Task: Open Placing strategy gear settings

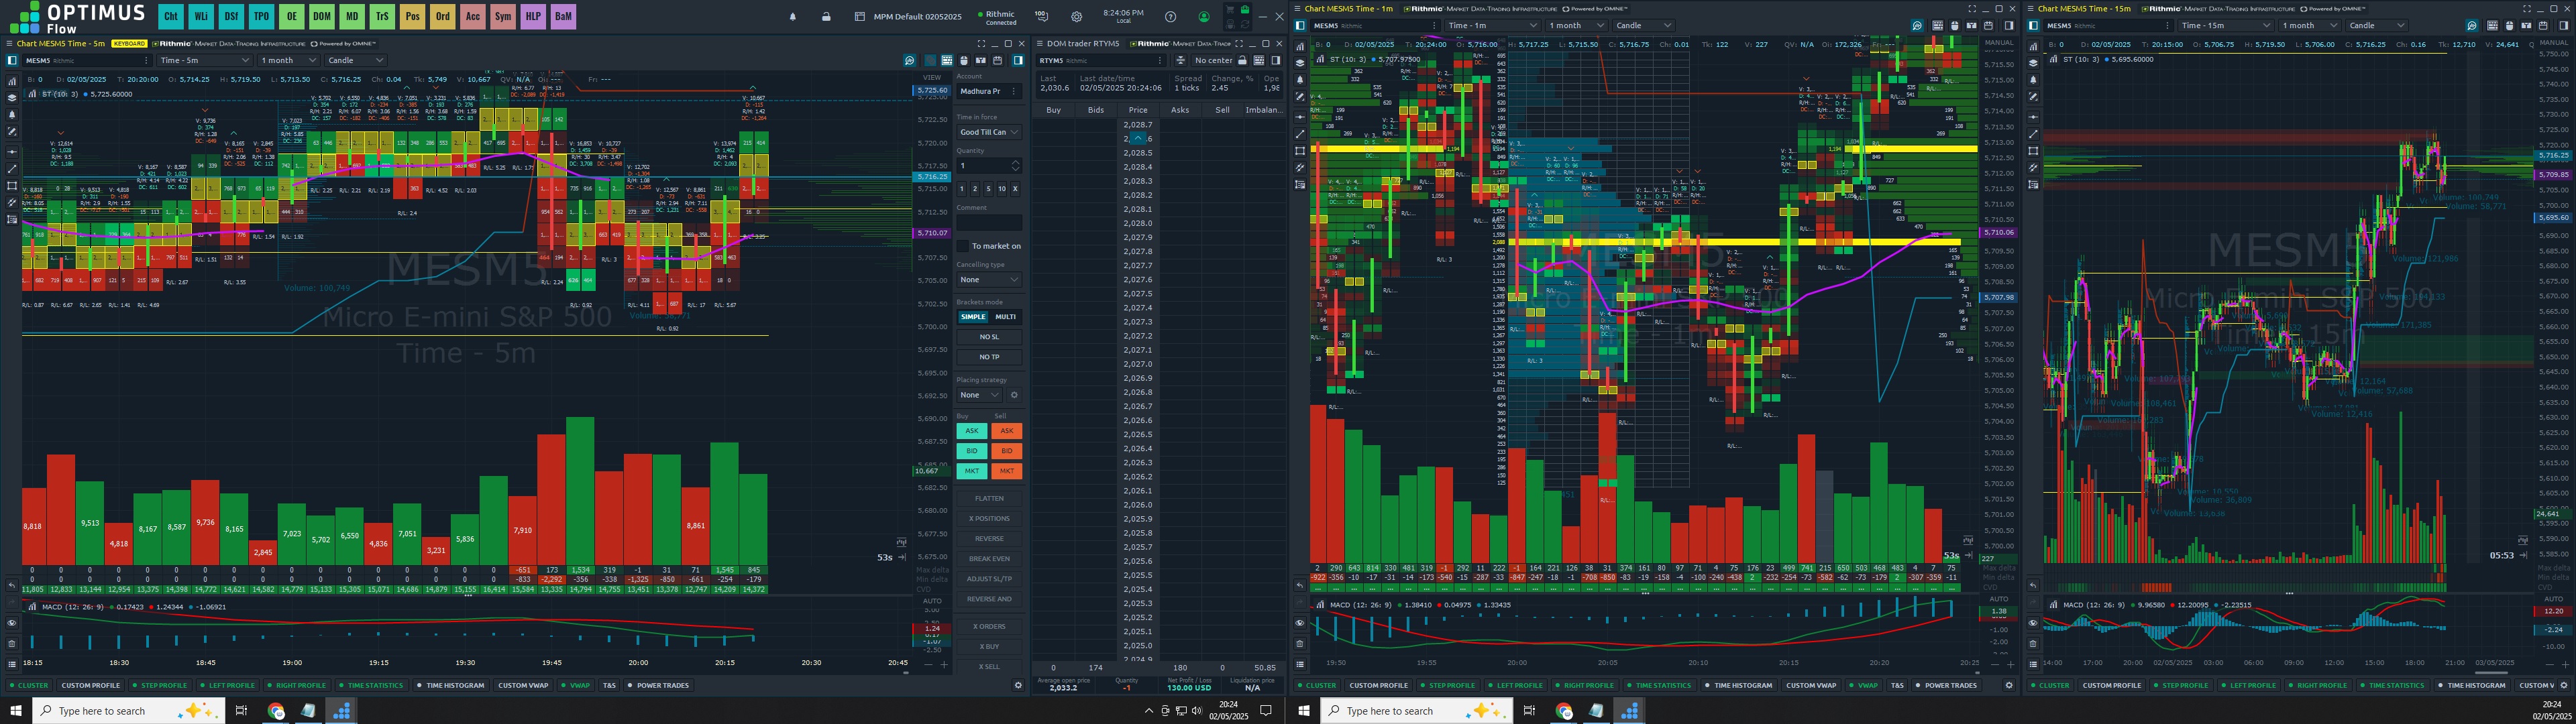Action: coord(1014,395)
